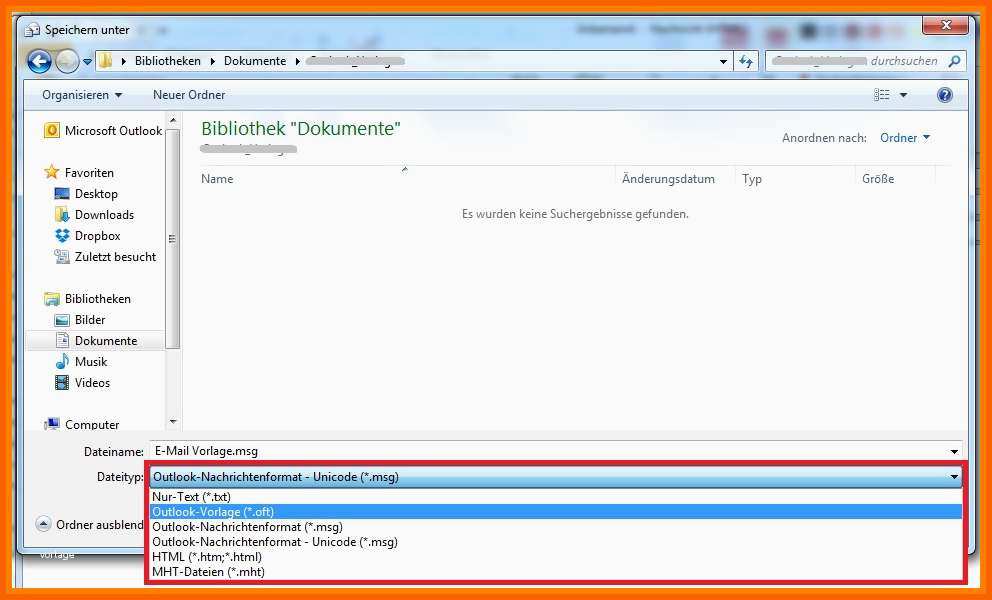Screen dimensions: 992x600
Task: Open the Organisieren menu
Action: (x=82, y=95)
